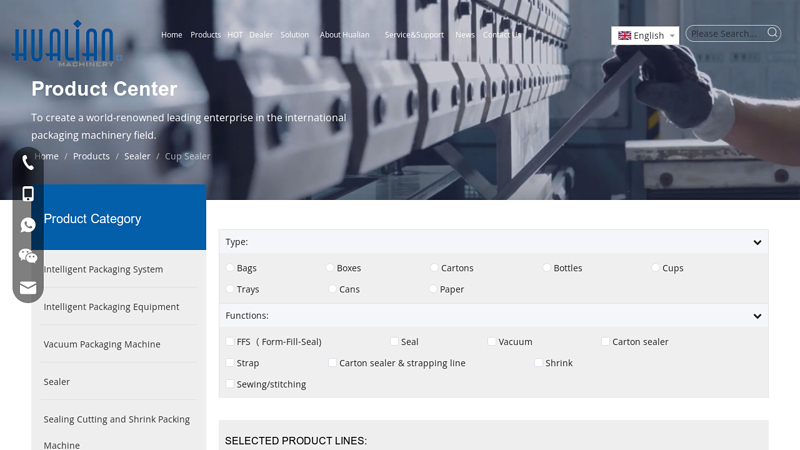The width and height of the screenshot is (800, 450).
Task: Open the English language dropdown
Action: [646, 35]
